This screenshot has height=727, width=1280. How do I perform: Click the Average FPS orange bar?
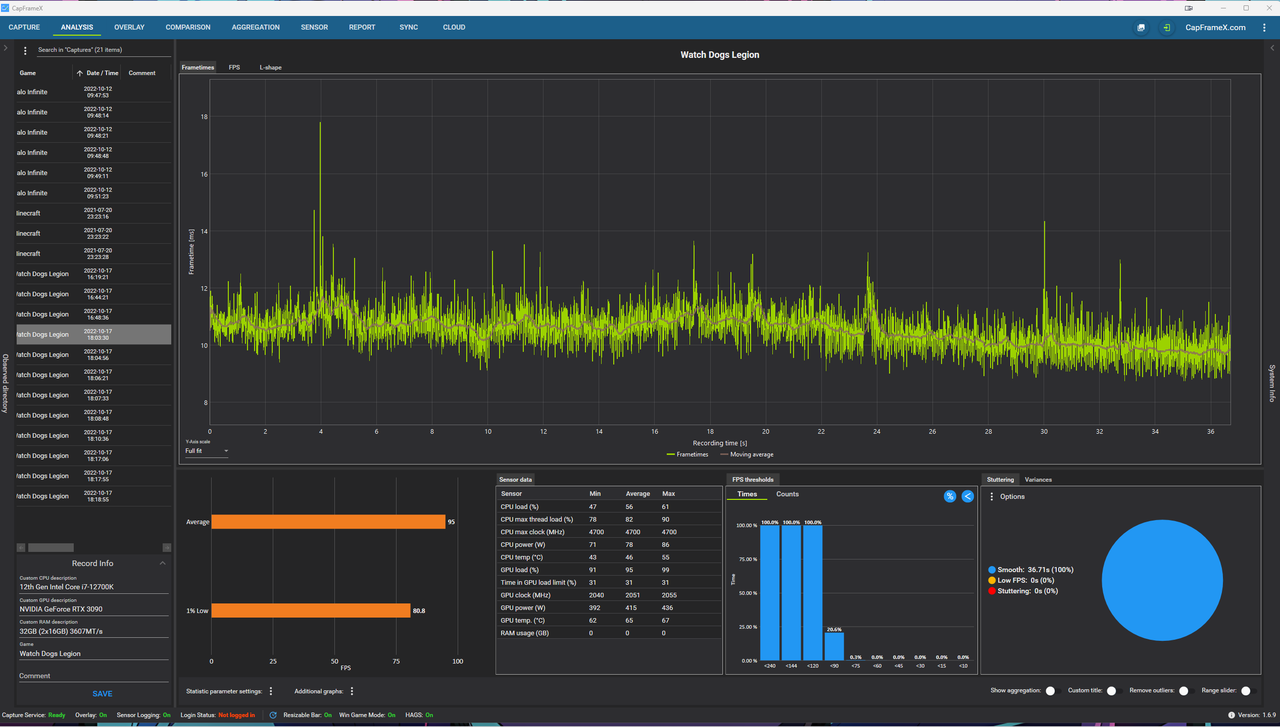coord(328,522)
